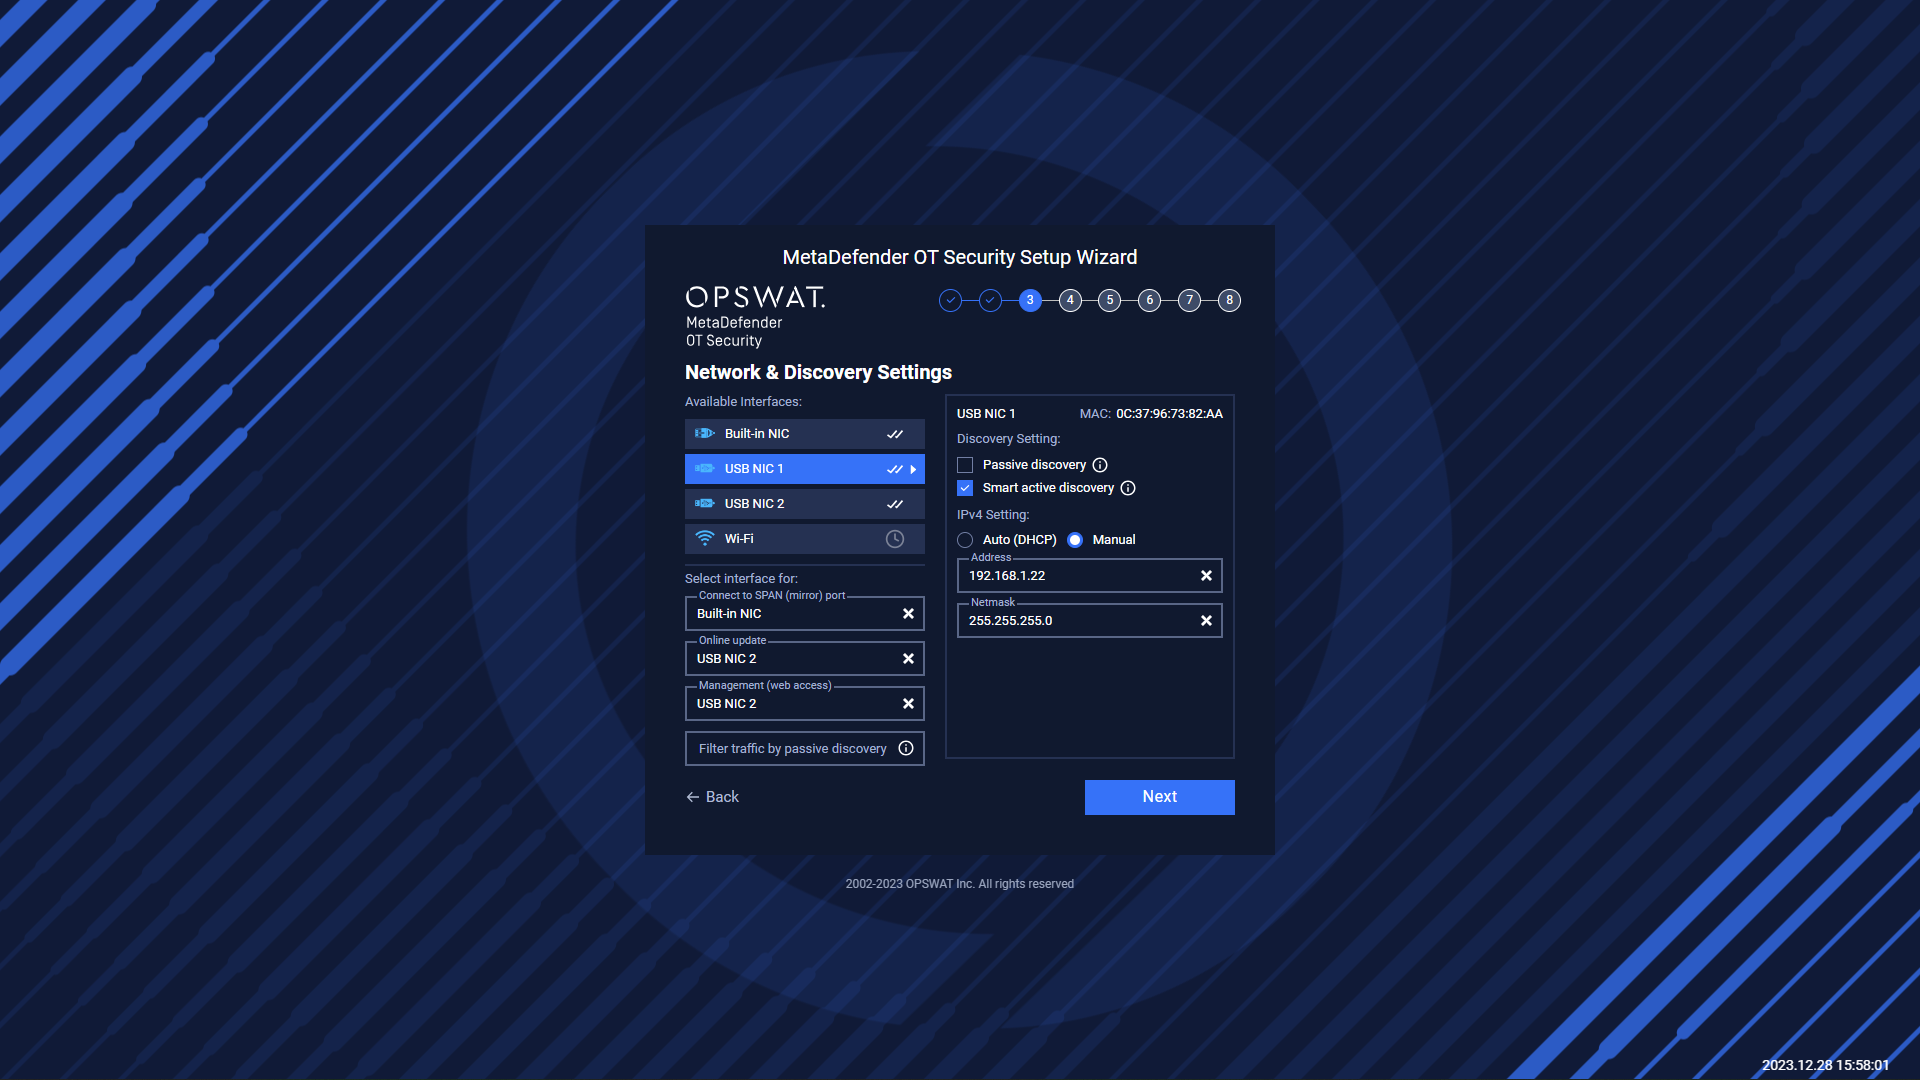Open the Passive discovery info icon
The width and height of the screenshot is (1920, 1080).
point(1100,465)
